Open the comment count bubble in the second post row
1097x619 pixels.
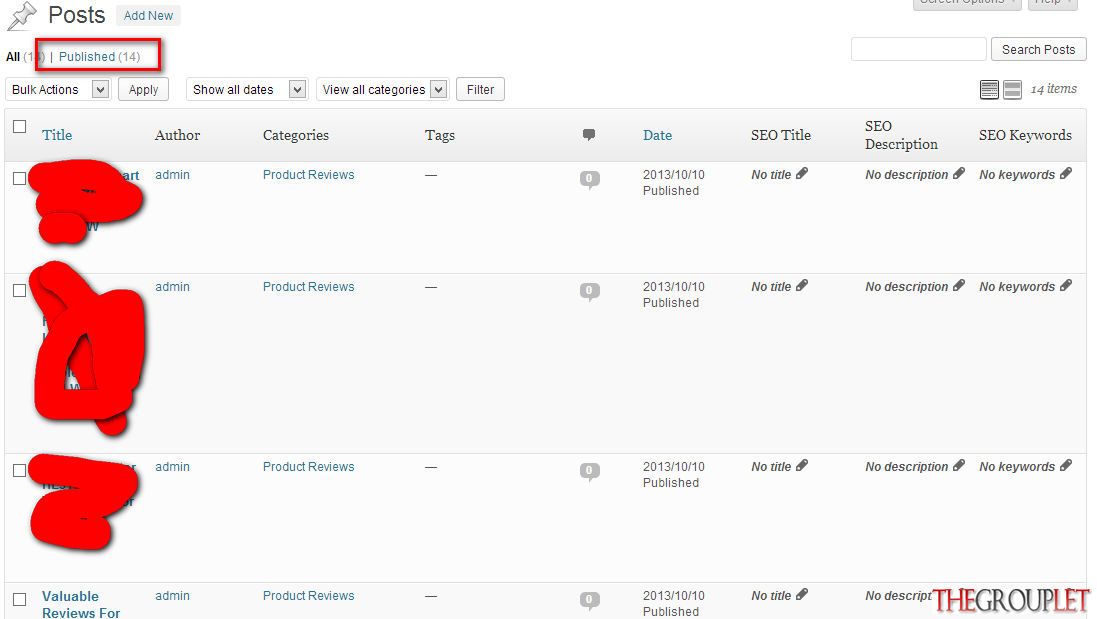click(x=589, y=291)
